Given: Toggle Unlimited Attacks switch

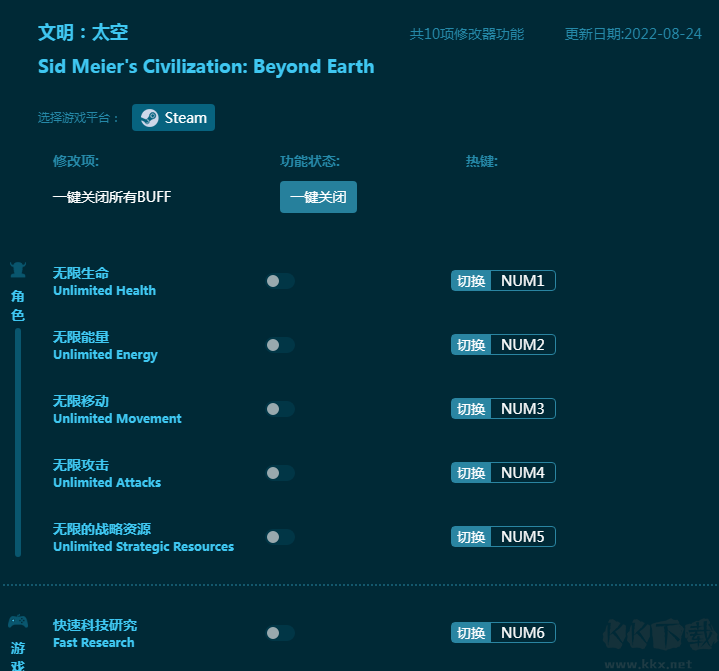Looking at the screenshot, I should coord(280,473).
